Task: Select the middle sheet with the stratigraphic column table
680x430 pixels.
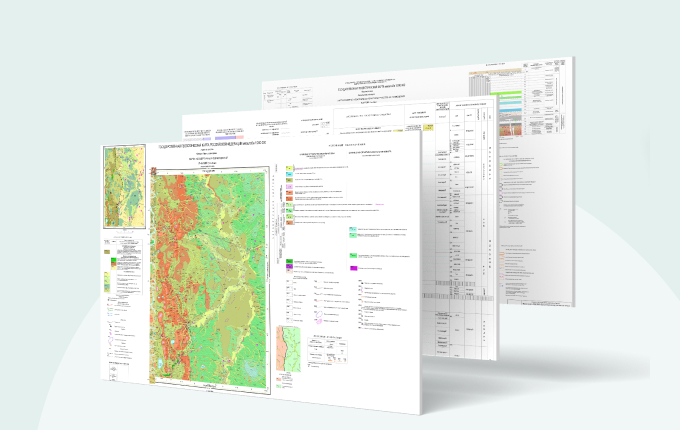Action: tap(460, 230)
